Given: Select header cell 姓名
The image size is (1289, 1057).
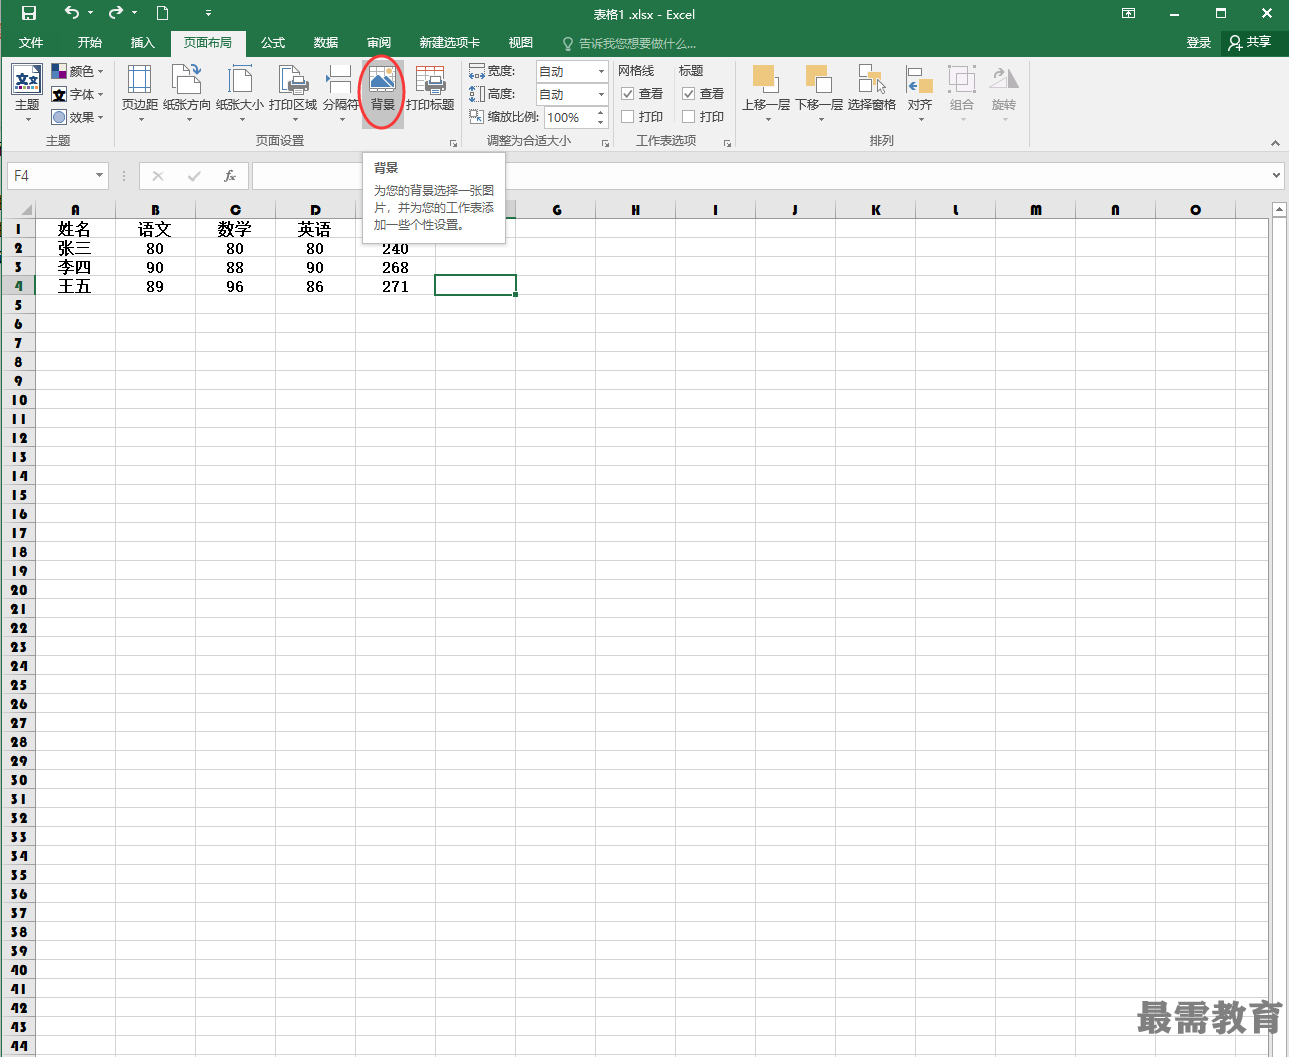Looking at the screenshot, I should tap(75, 229).
